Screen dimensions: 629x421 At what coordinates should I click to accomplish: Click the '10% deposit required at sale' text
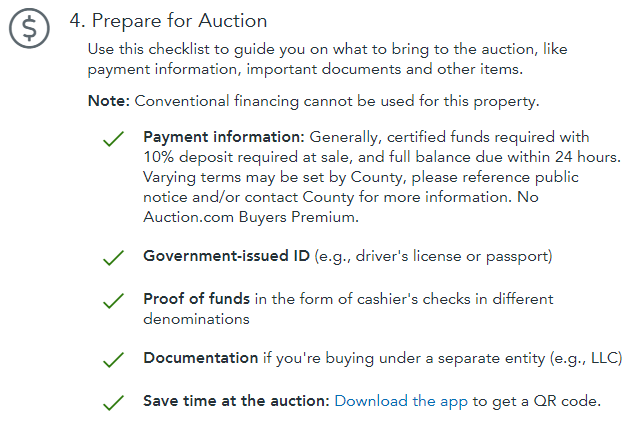(248, 157)
